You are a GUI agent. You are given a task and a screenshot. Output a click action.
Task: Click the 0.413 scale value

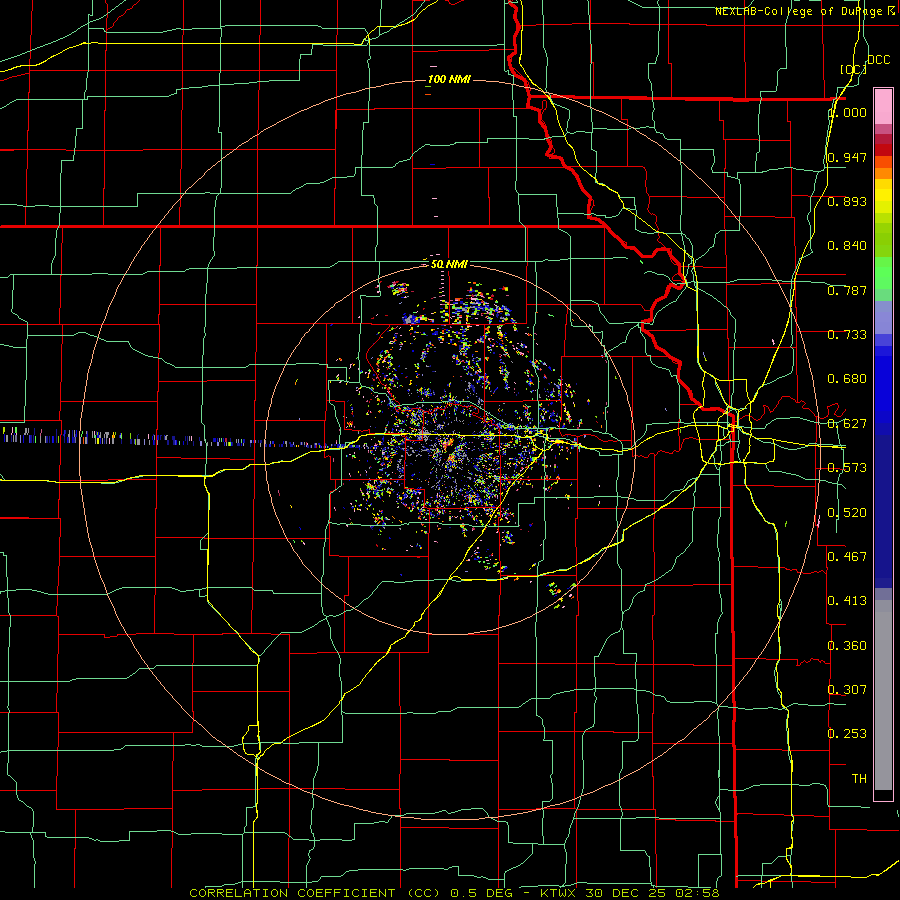847,601
